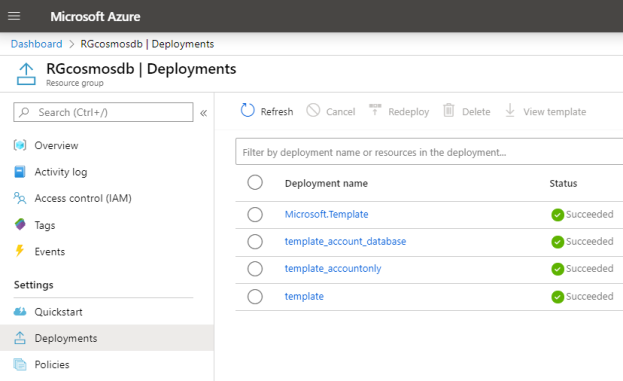623x381 pixels.
Task: Toggle the select-all deployments radio in header
Action: click(255, 182)
